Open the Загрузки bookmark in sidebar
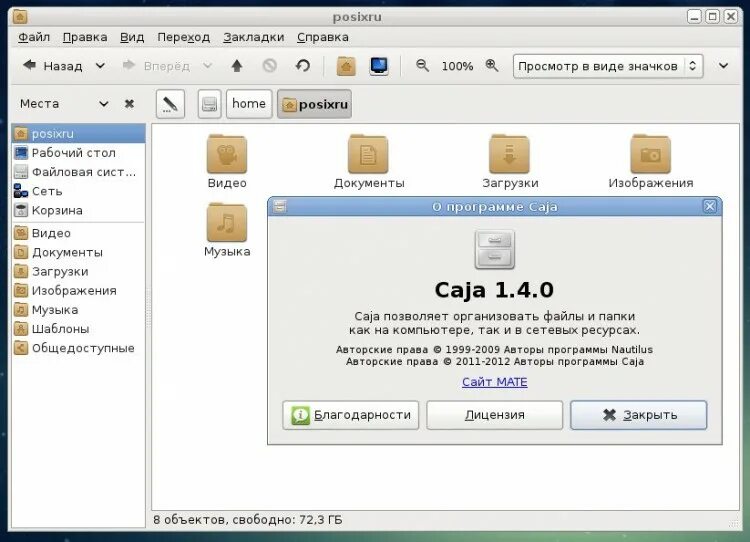Image resolution: width=750 pixels, height=542 pixels. click(x=78, y=271)
